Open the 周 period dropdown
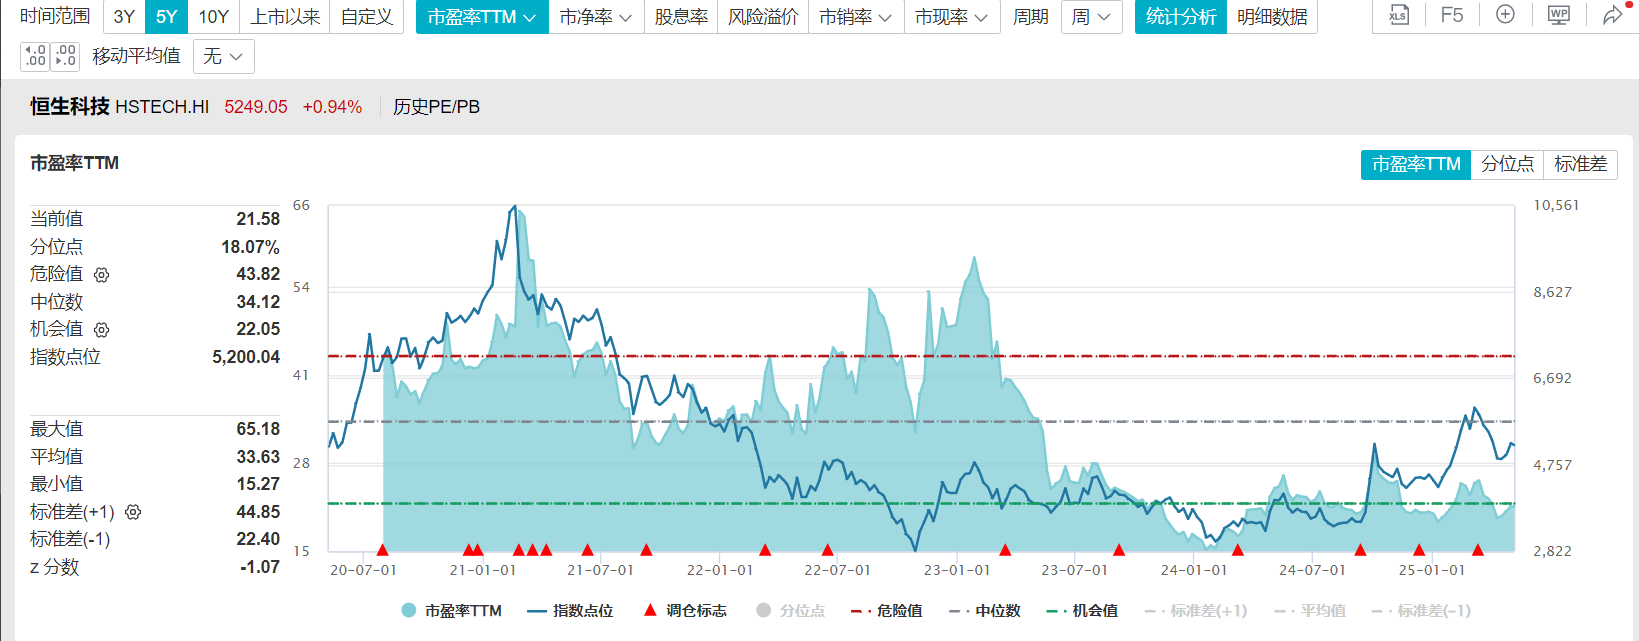This screenshot has height=641, width=1639. (x=1091, y=17)
